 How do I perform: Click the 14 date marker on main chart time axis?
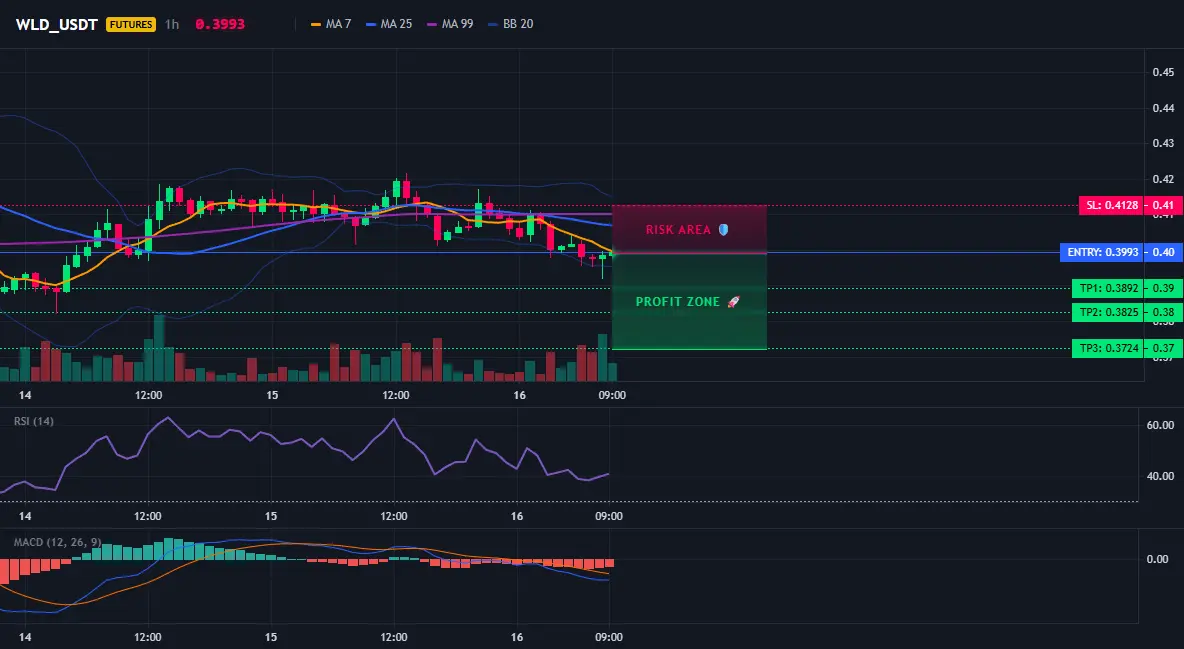coord(25,395)
